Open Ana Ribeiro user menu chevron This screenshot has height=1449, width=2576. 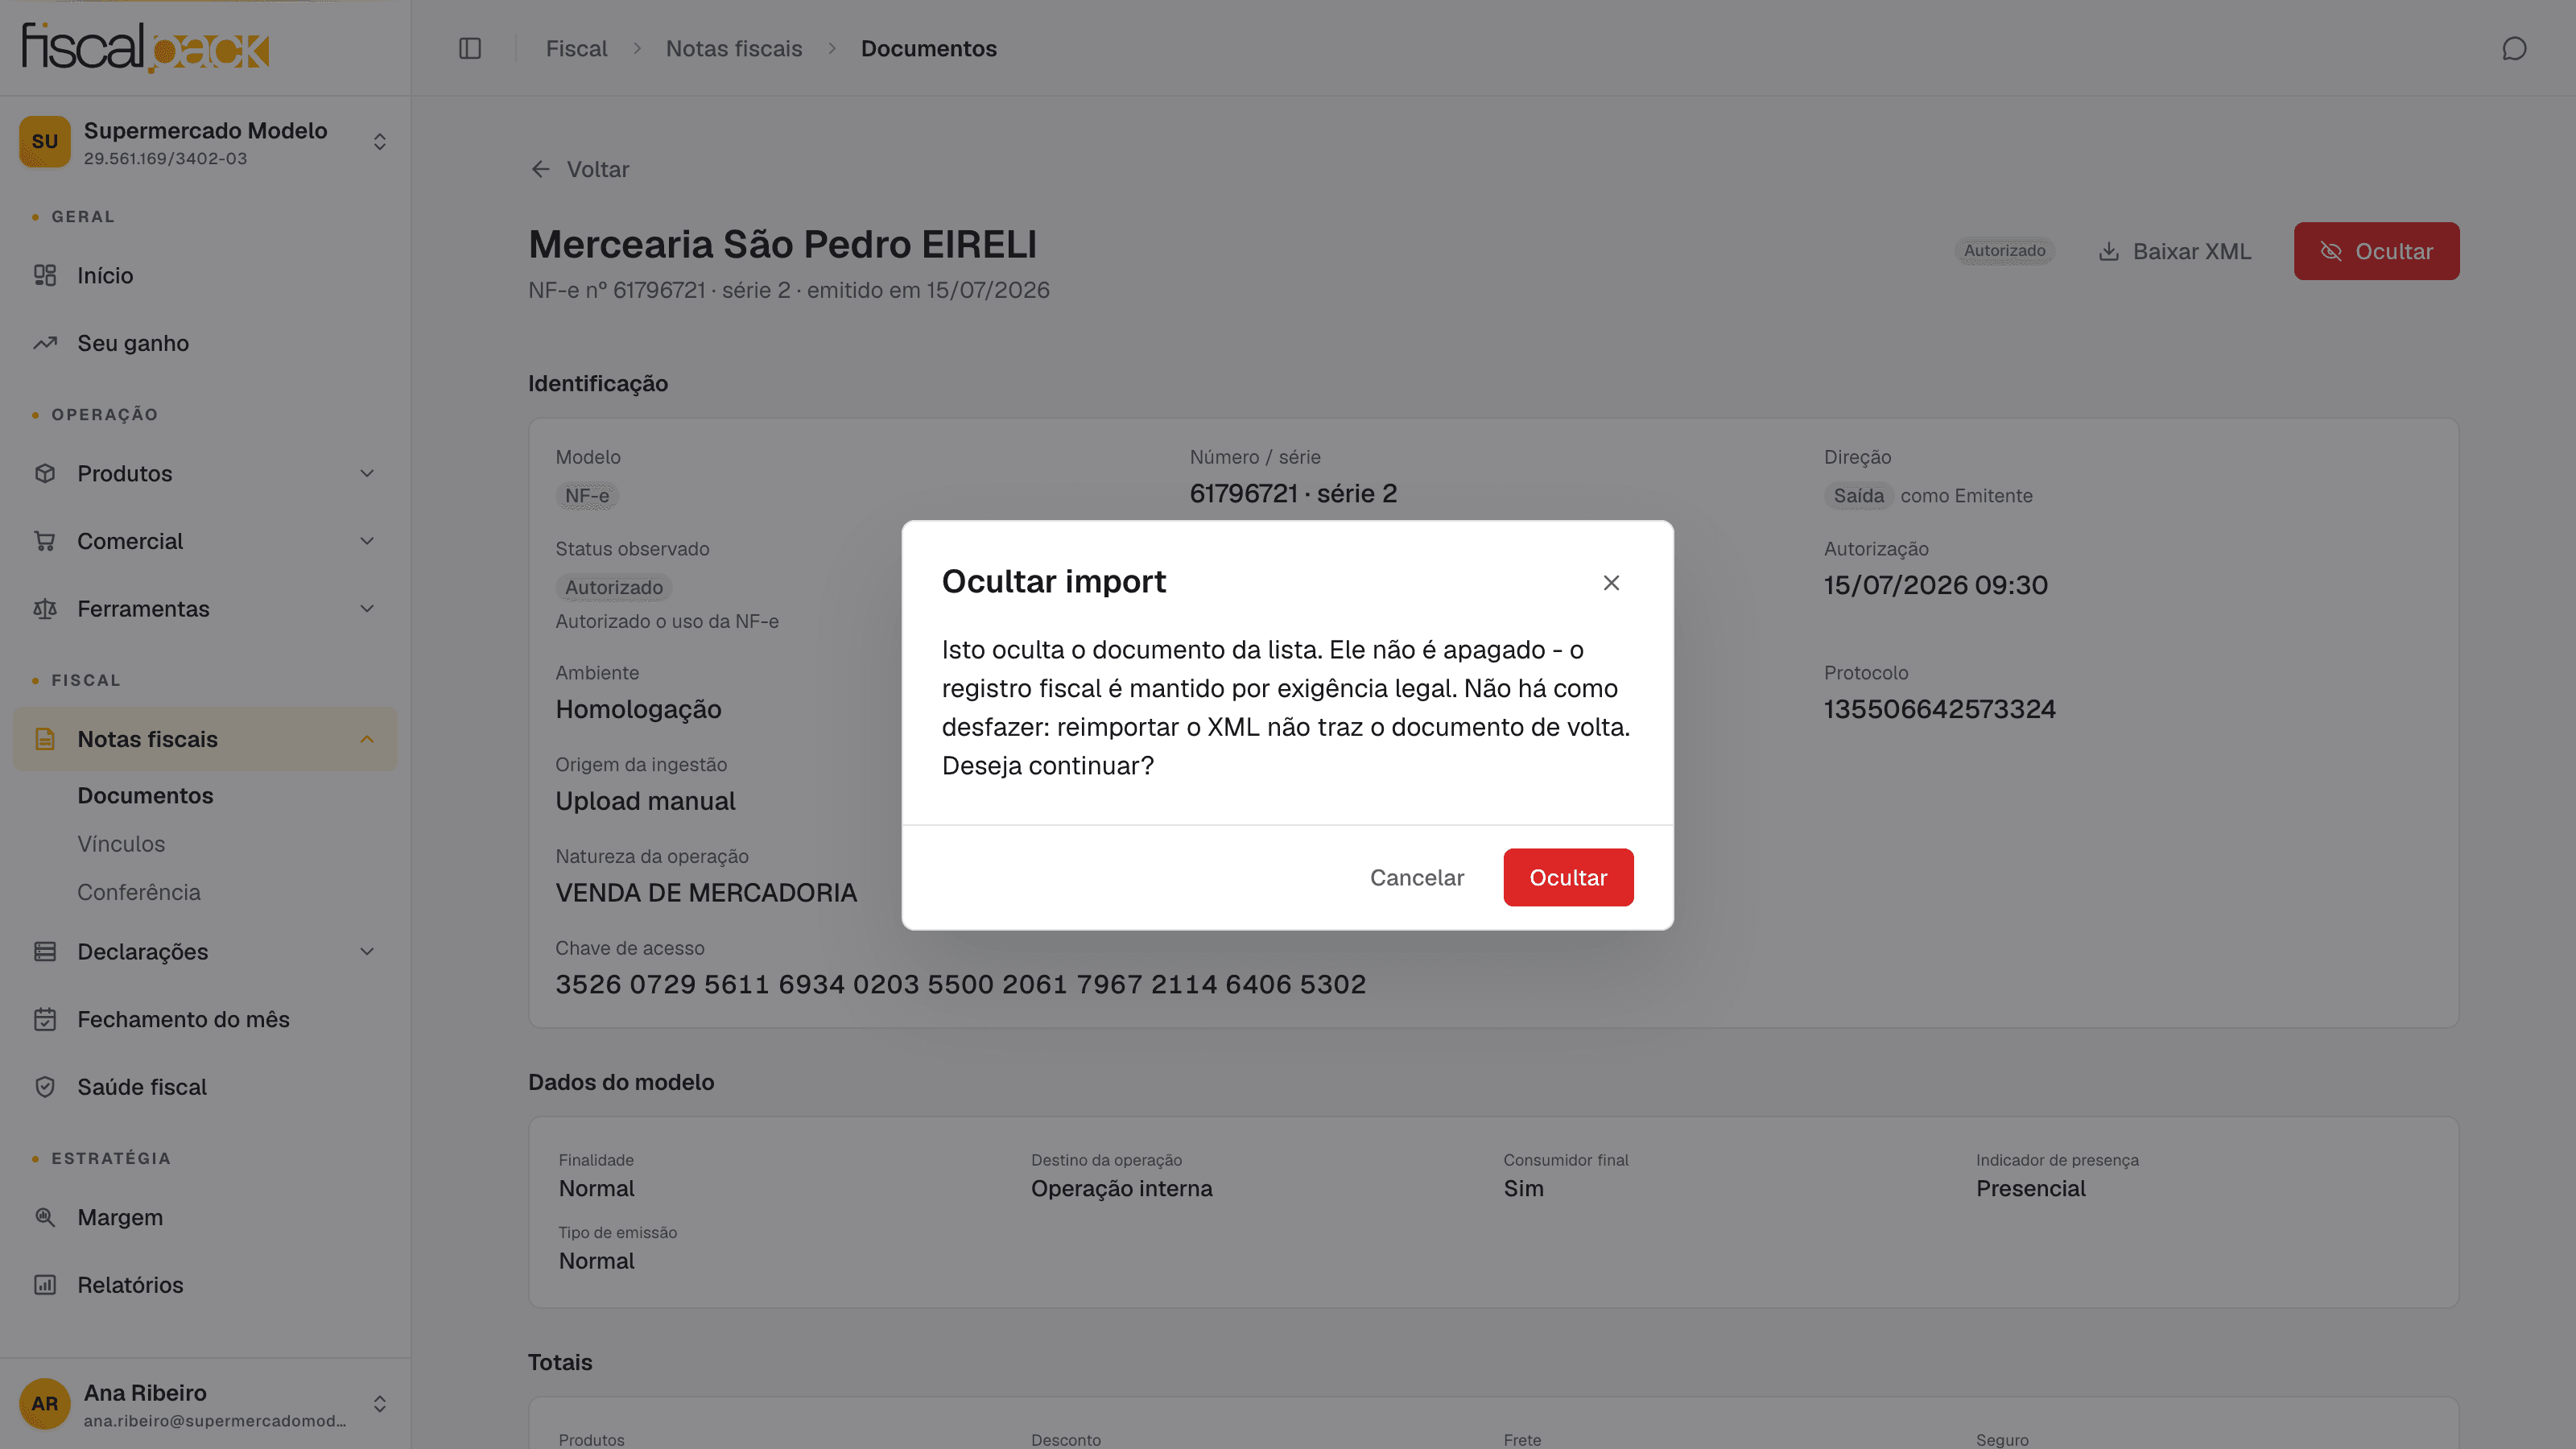379,1404
